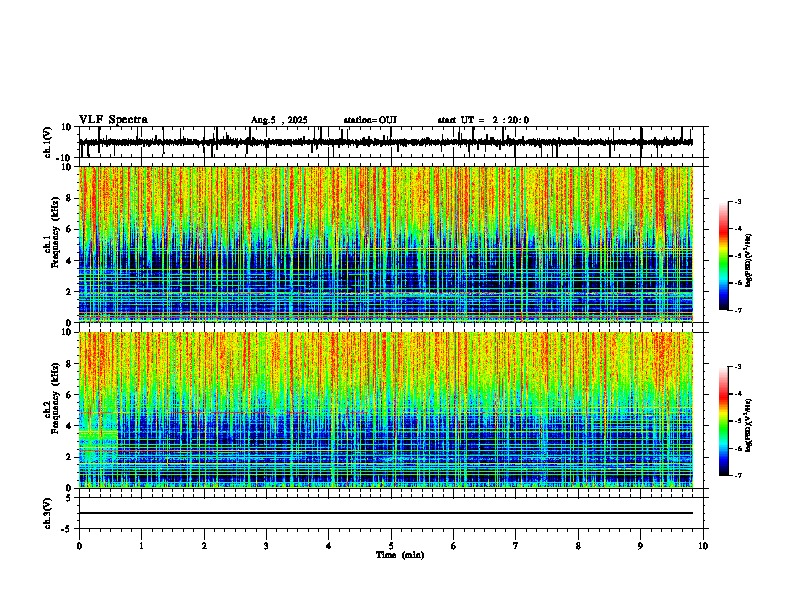Click the "-7" label on ch.1 color bar
Screen dimensions: 792x612
click(x=738, y=310)
